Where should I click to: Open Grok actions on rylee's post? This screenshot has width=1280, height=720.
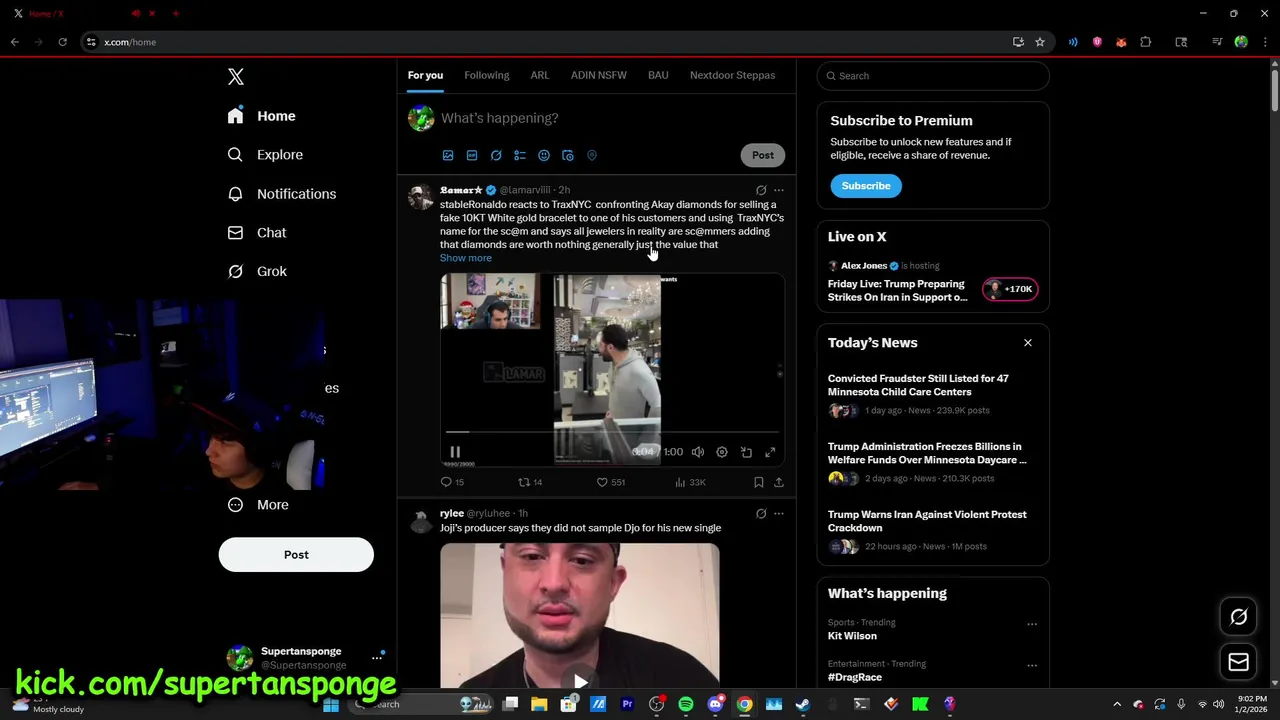click(761, 514)
